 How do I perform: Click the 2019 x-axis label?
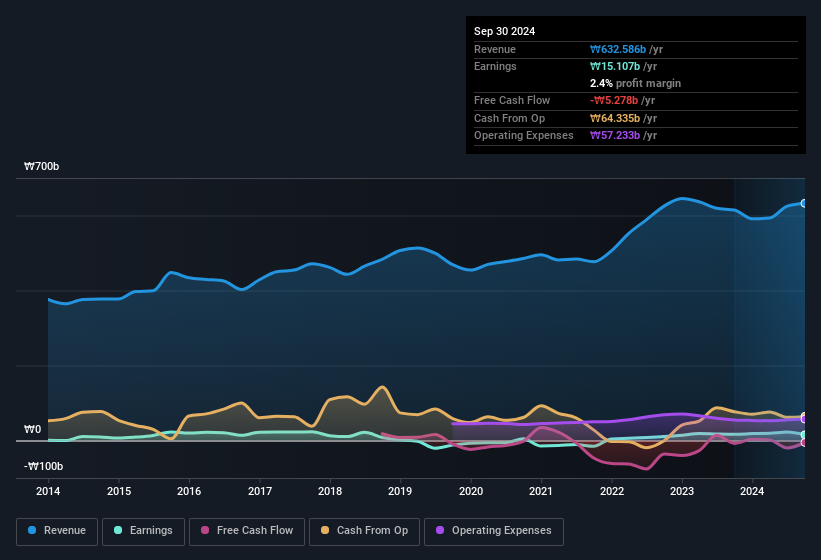point(400,491)
